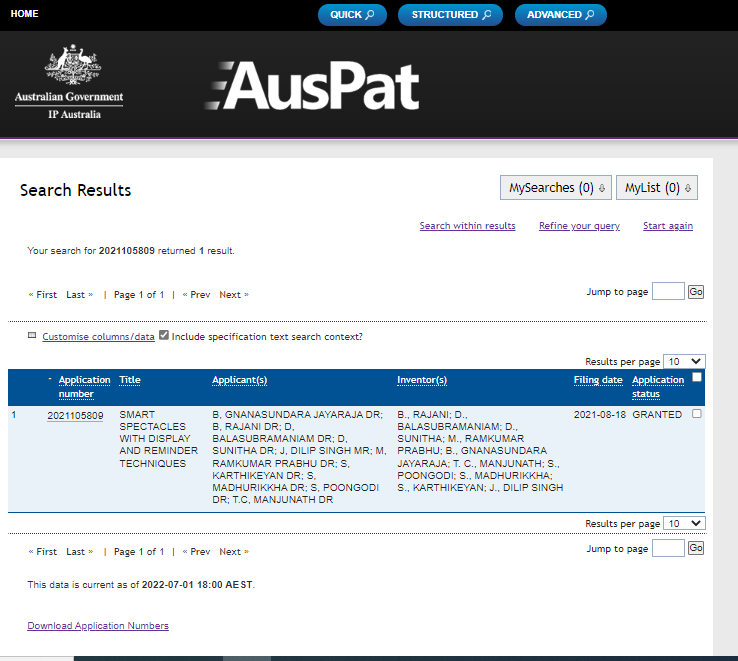
Task: Sort by Applicant(s) column header
Action: click(x=240, y=380)
